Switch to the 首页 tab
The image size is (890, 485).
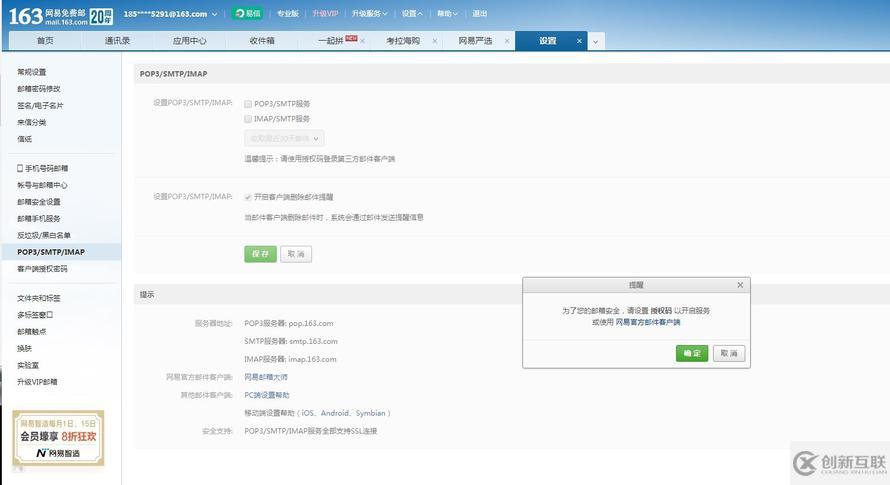(x=45, y=41)
